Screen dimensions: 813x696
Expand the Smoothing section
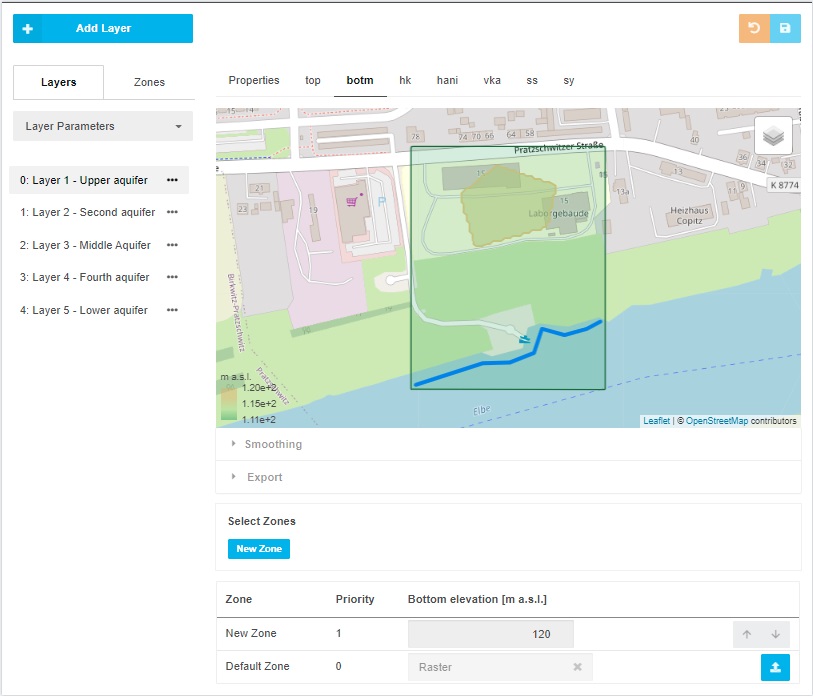coord(508,444)
